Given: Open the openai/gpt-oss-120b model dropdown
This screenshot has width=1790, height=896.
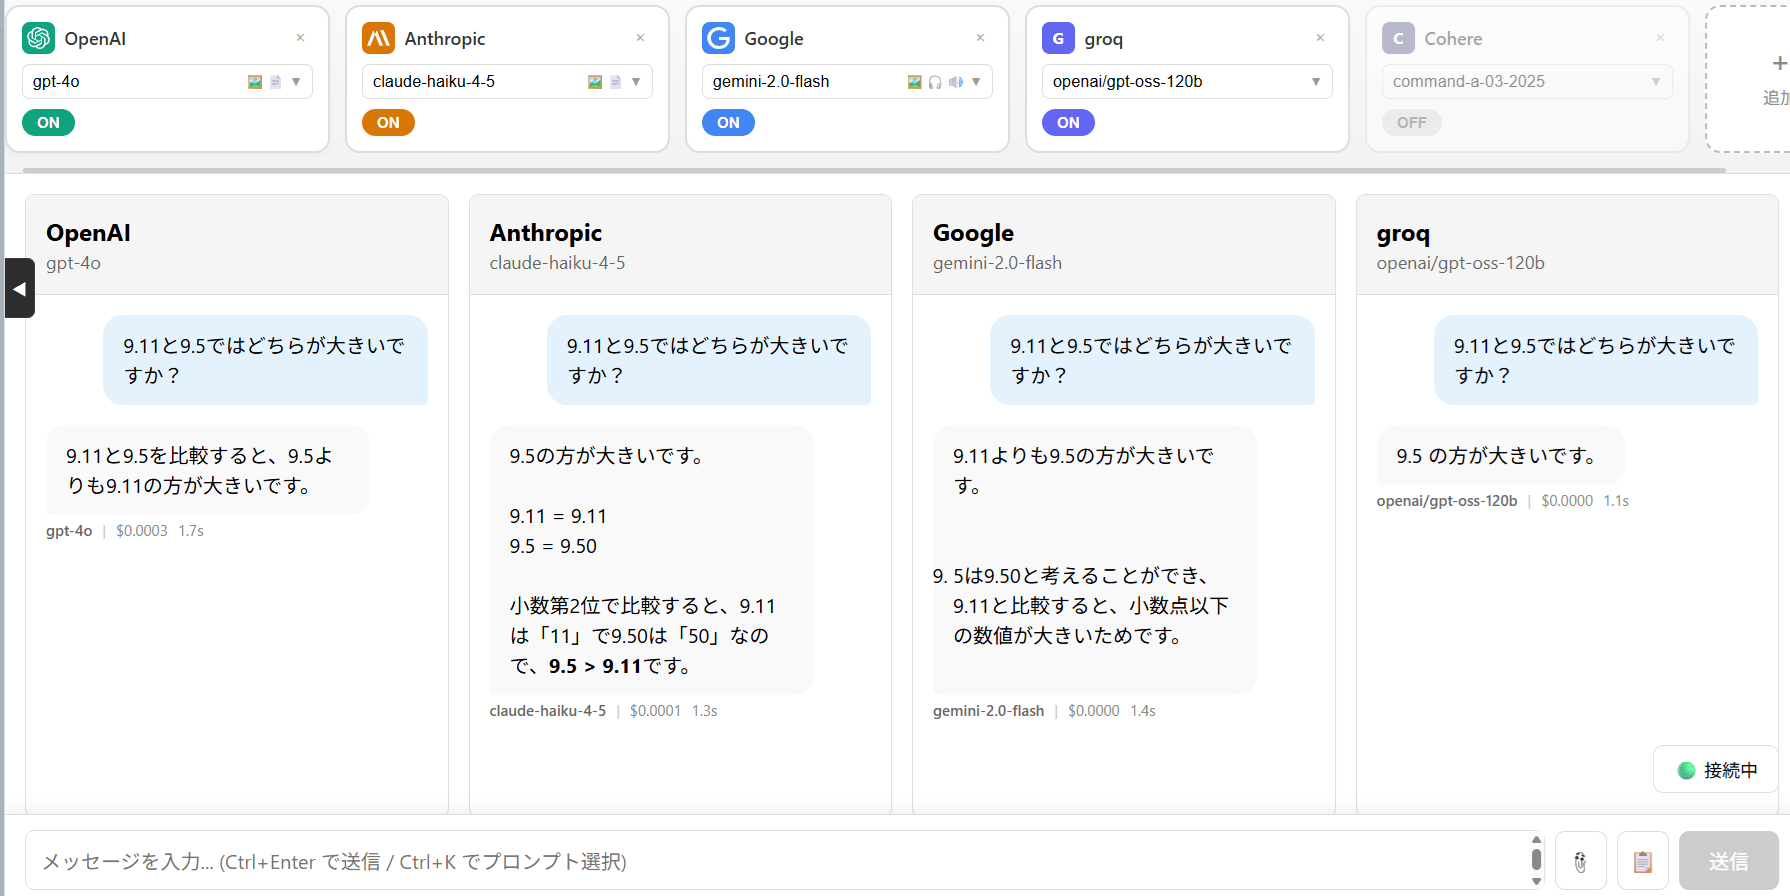Looking at the screenshot, I should coord(1187,82).
